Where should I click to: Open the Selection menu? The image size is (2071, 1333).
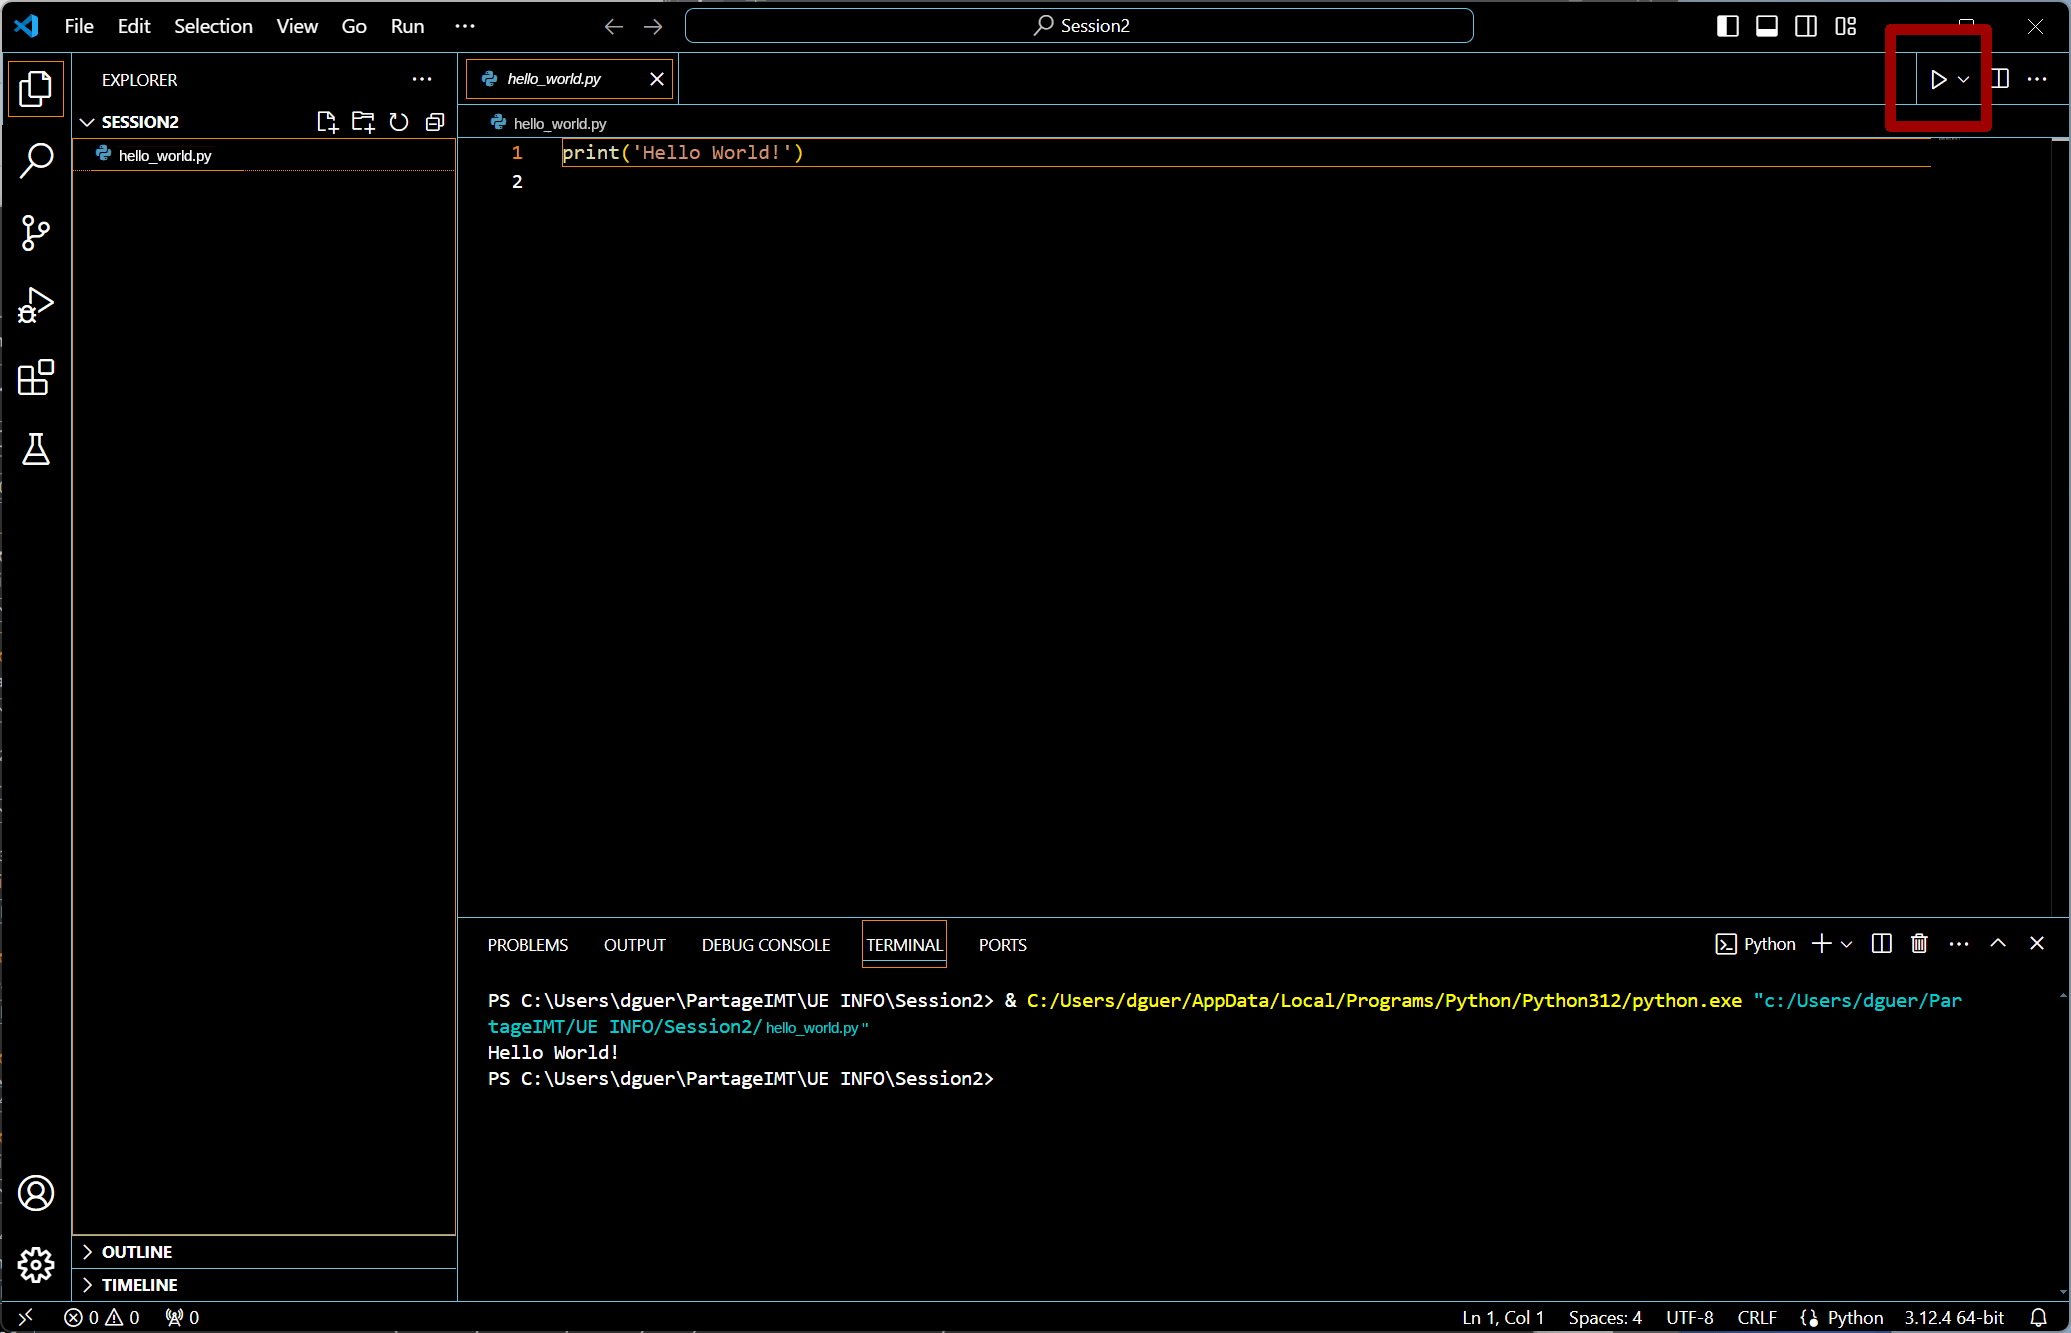coord(213,26)
